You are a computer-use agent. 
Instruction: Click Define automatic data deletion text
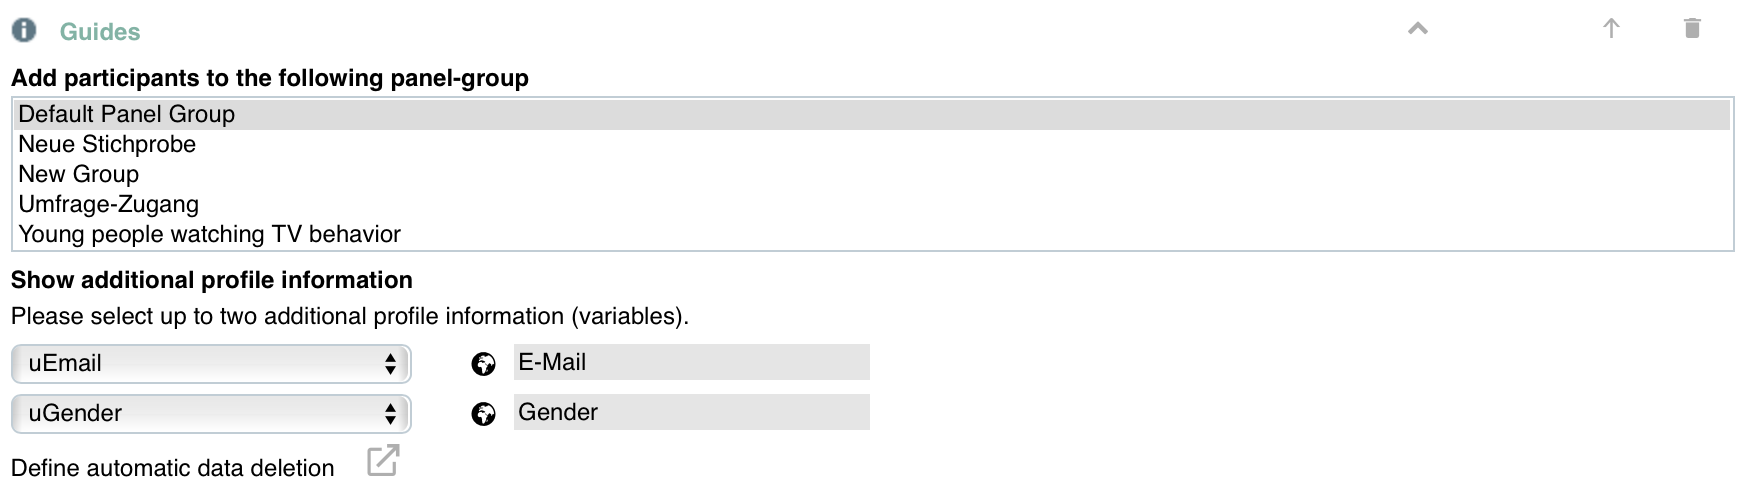pos(172,468)
